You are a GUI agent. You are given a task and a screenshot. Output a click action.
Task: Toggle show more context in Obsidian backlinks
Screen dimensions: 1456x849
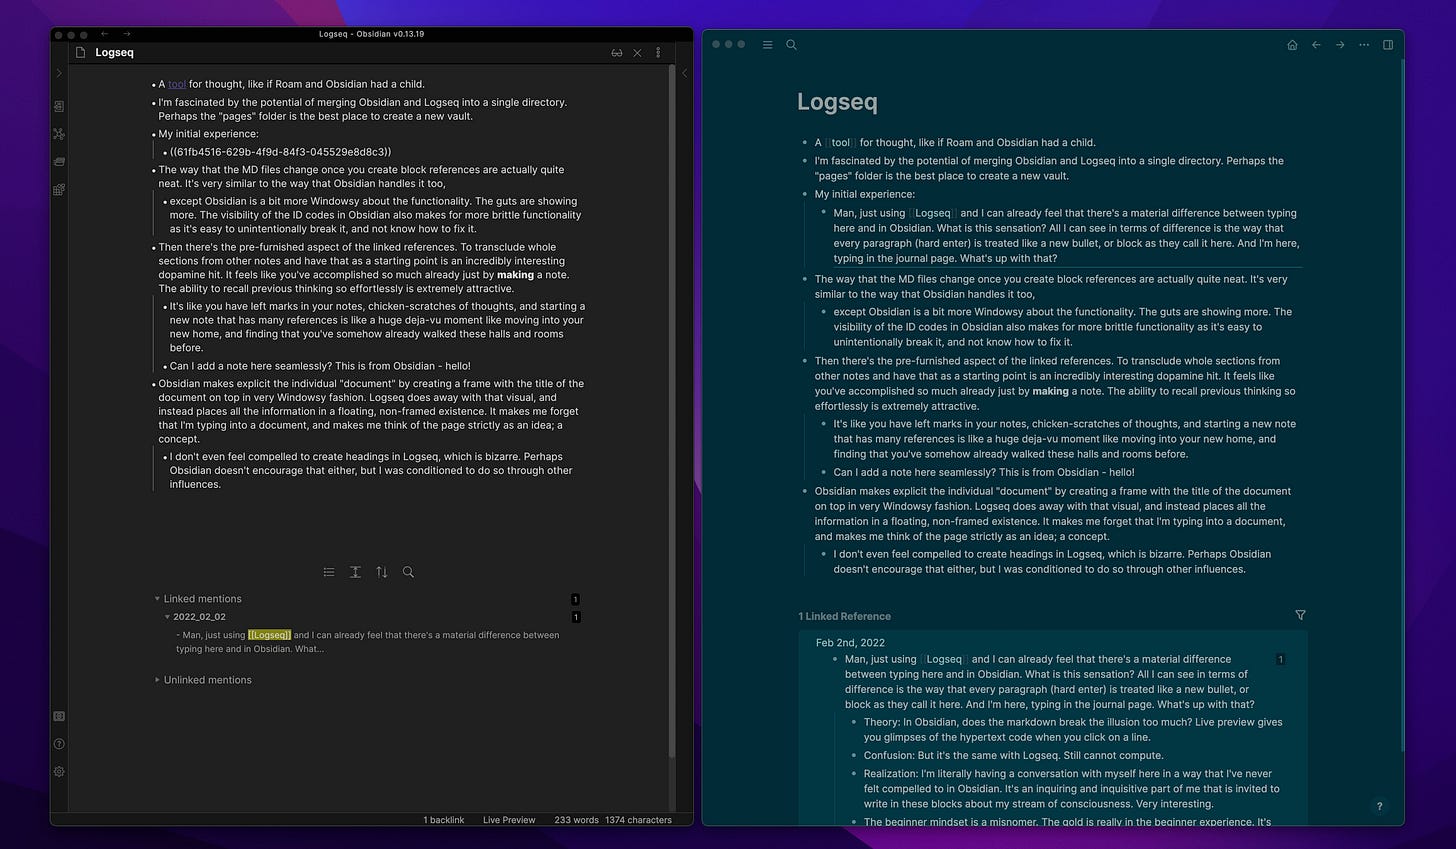pos(355,572)
